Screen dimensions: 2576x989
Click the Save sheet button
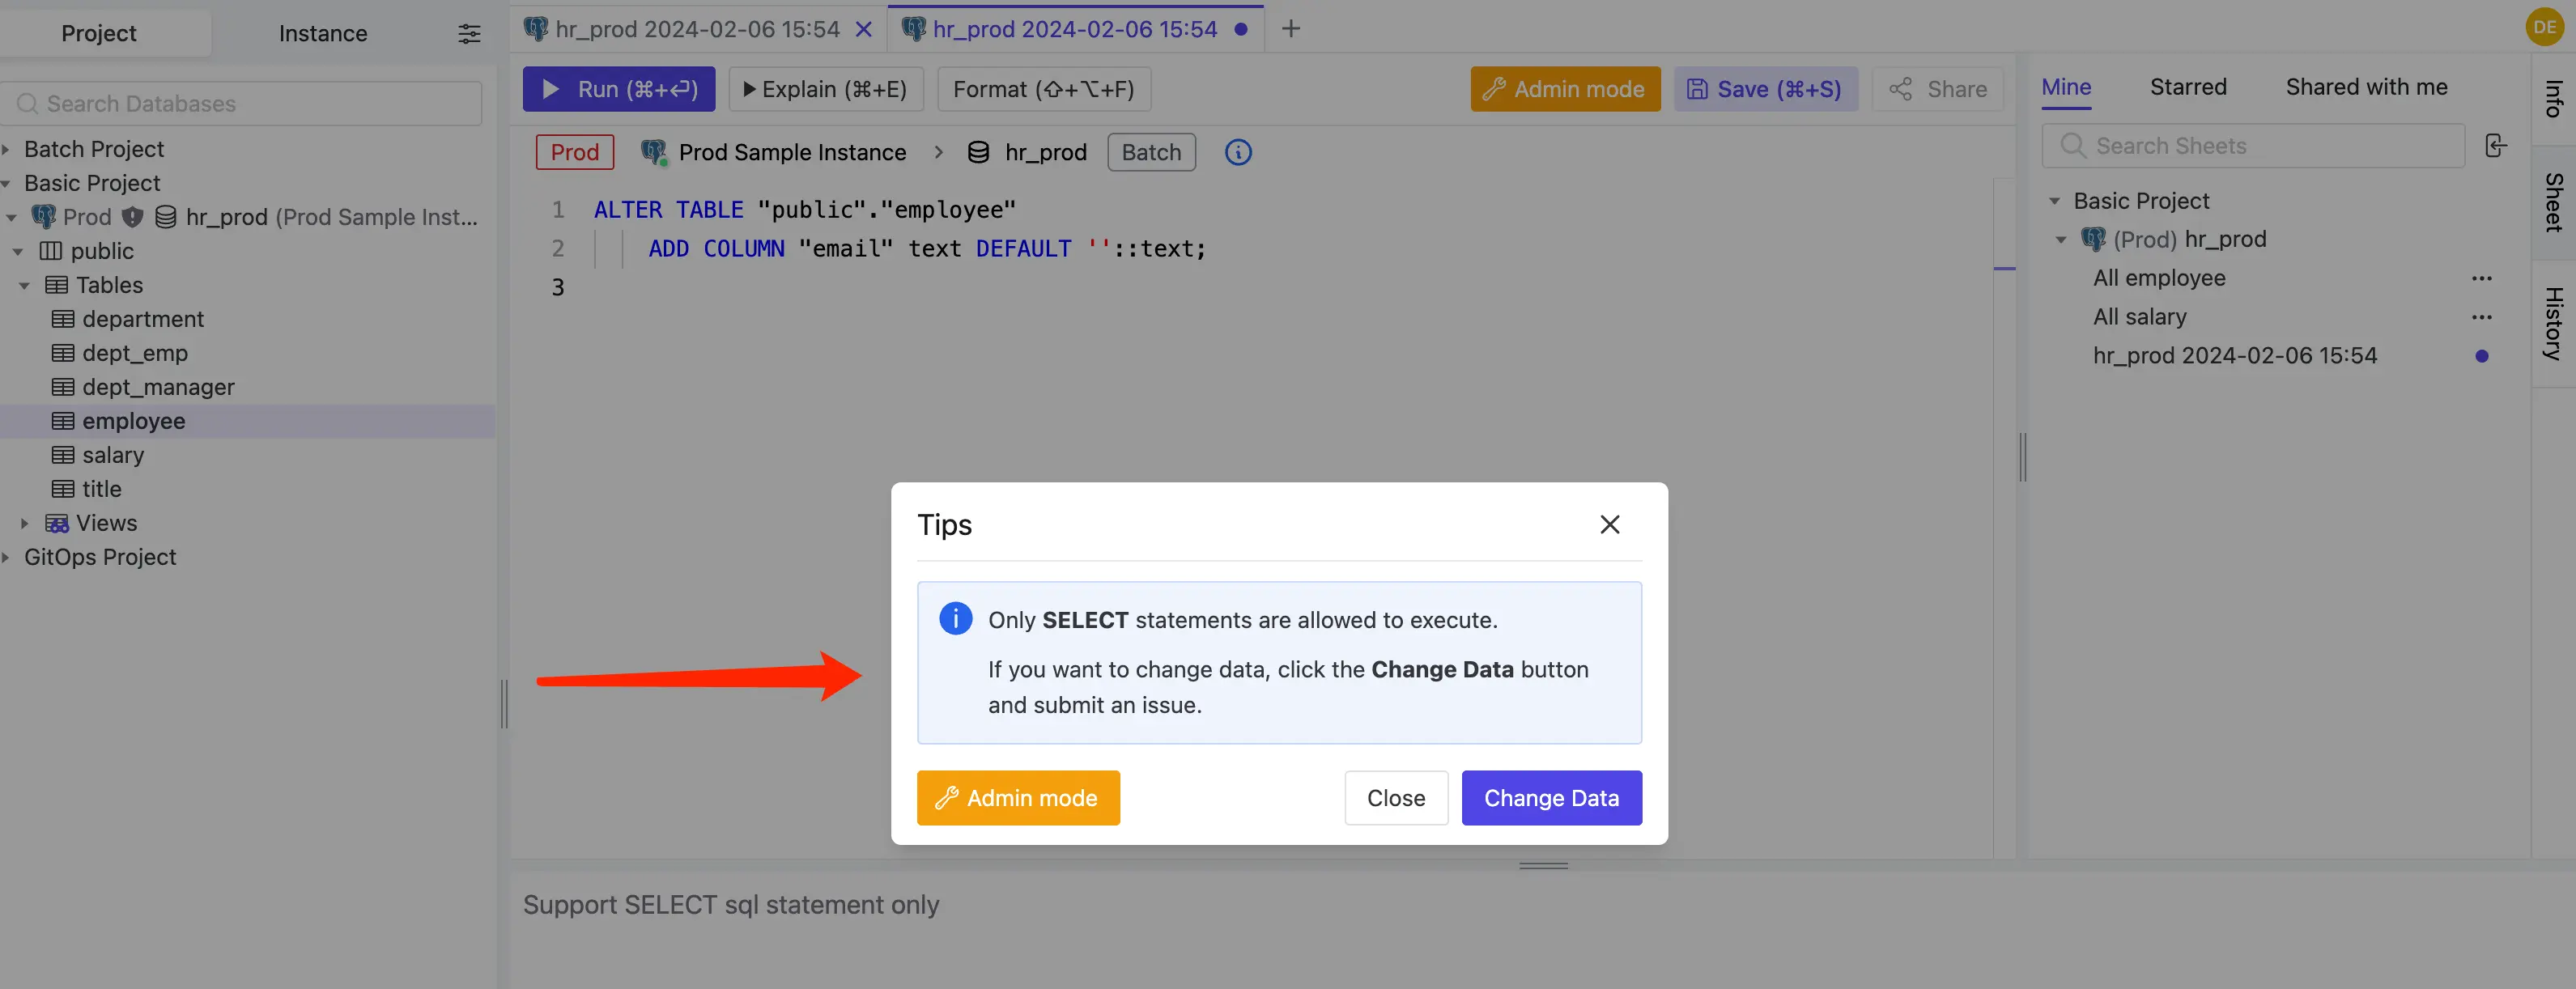click(x=1764, y=89)
